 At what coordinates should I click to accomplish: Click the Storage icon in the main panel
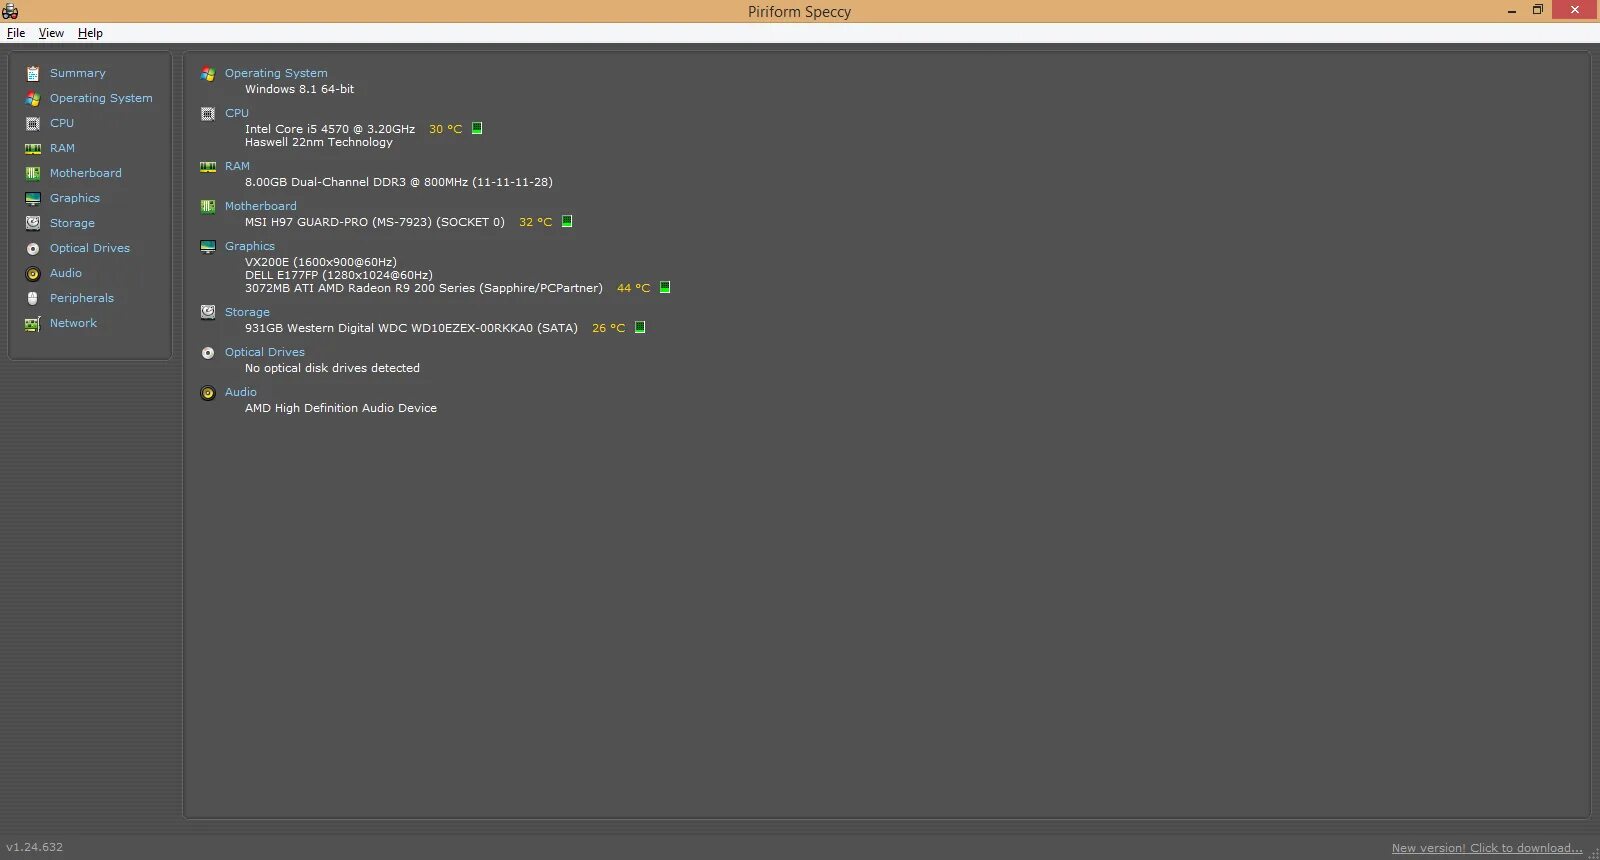click(x=208, y=312)
